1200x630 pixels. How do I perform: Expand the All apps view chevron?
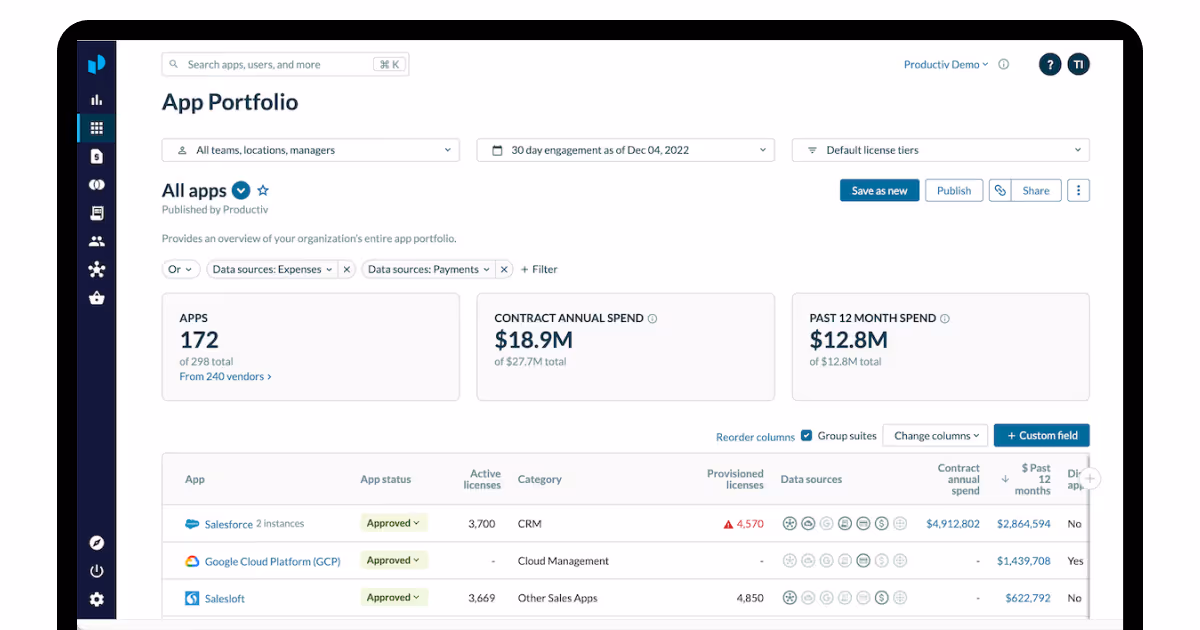241,190
